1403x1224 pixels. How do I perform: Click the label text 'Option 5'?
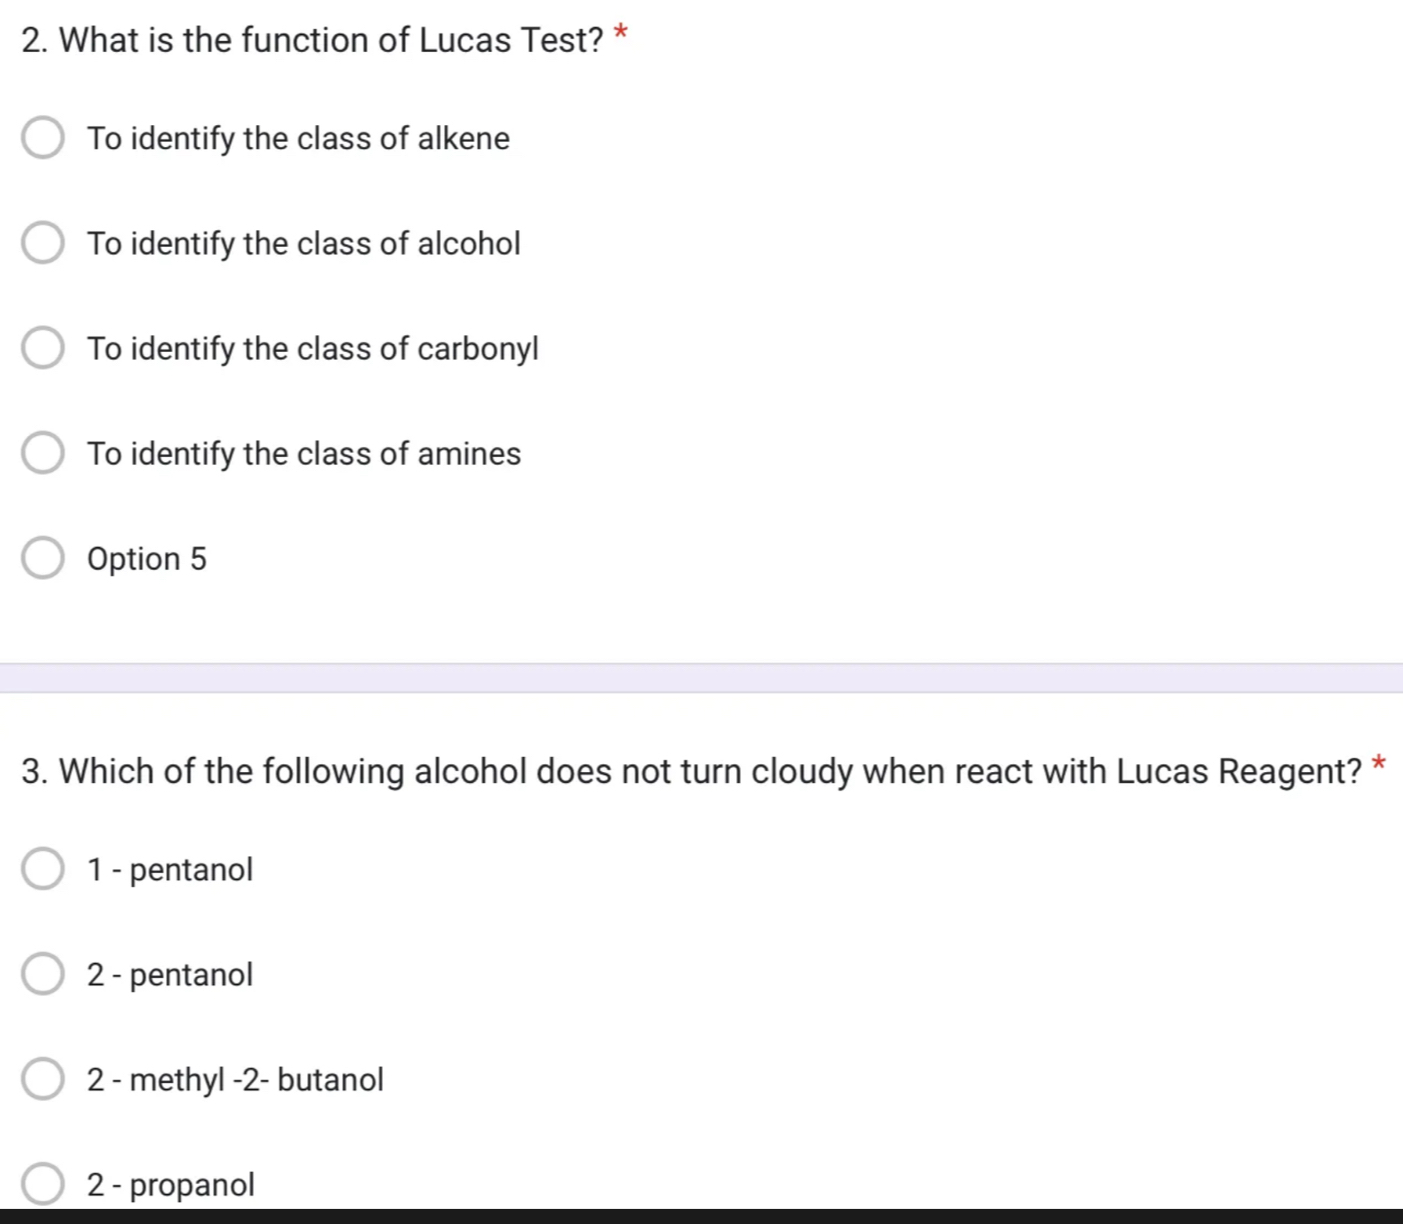pos(146,558)
